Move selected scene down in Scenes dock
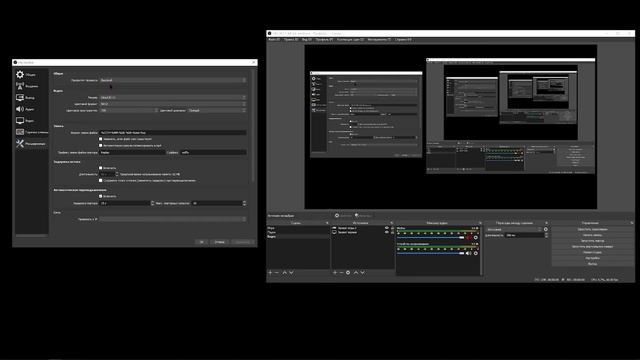The height and width of the screenshot is (360, 640). click(291, 272)
